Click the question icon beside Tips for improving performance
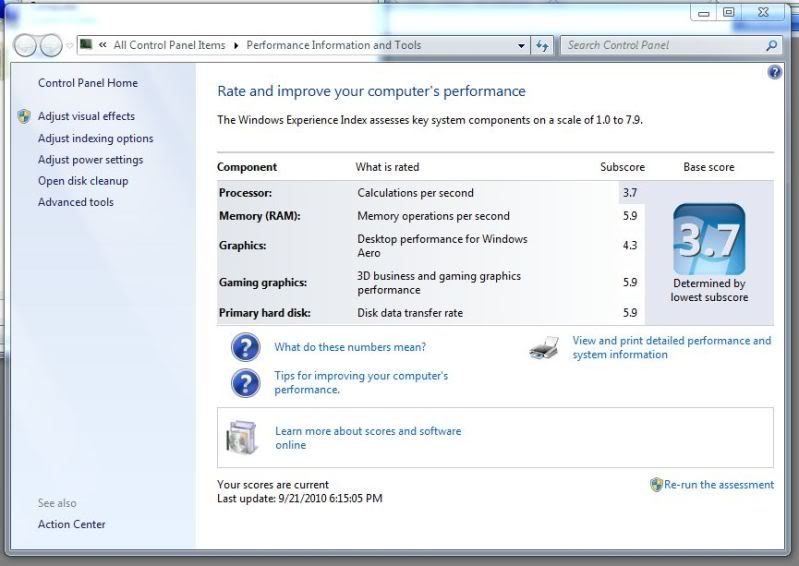This screenshot has width=799, height=566. coord(246,383)
